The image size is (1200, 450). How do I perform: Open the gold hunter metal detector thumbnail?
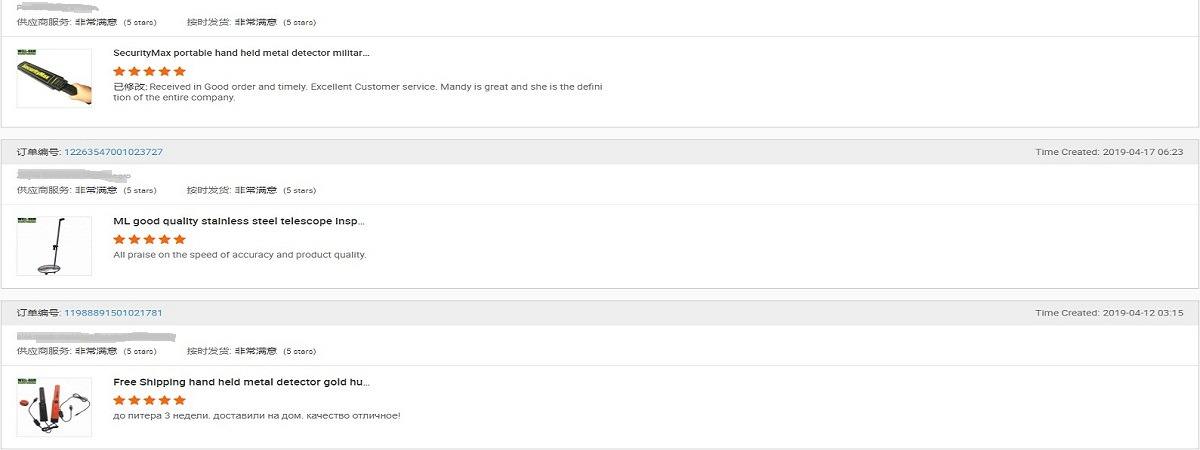coord(54,406)
